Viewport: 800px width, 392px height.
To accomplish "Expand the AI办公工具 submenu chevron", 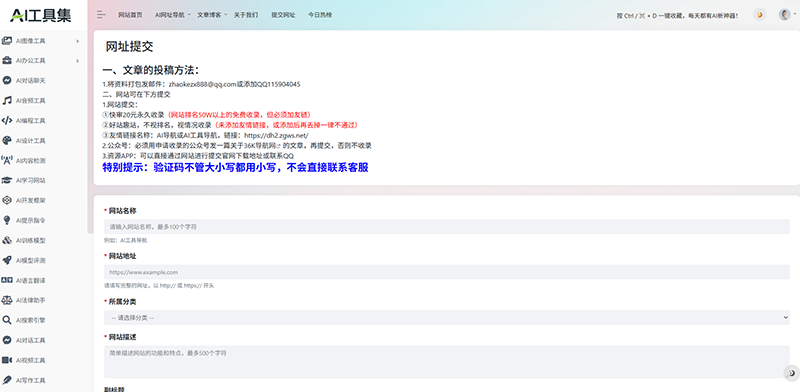I will [x=78, y=61].
